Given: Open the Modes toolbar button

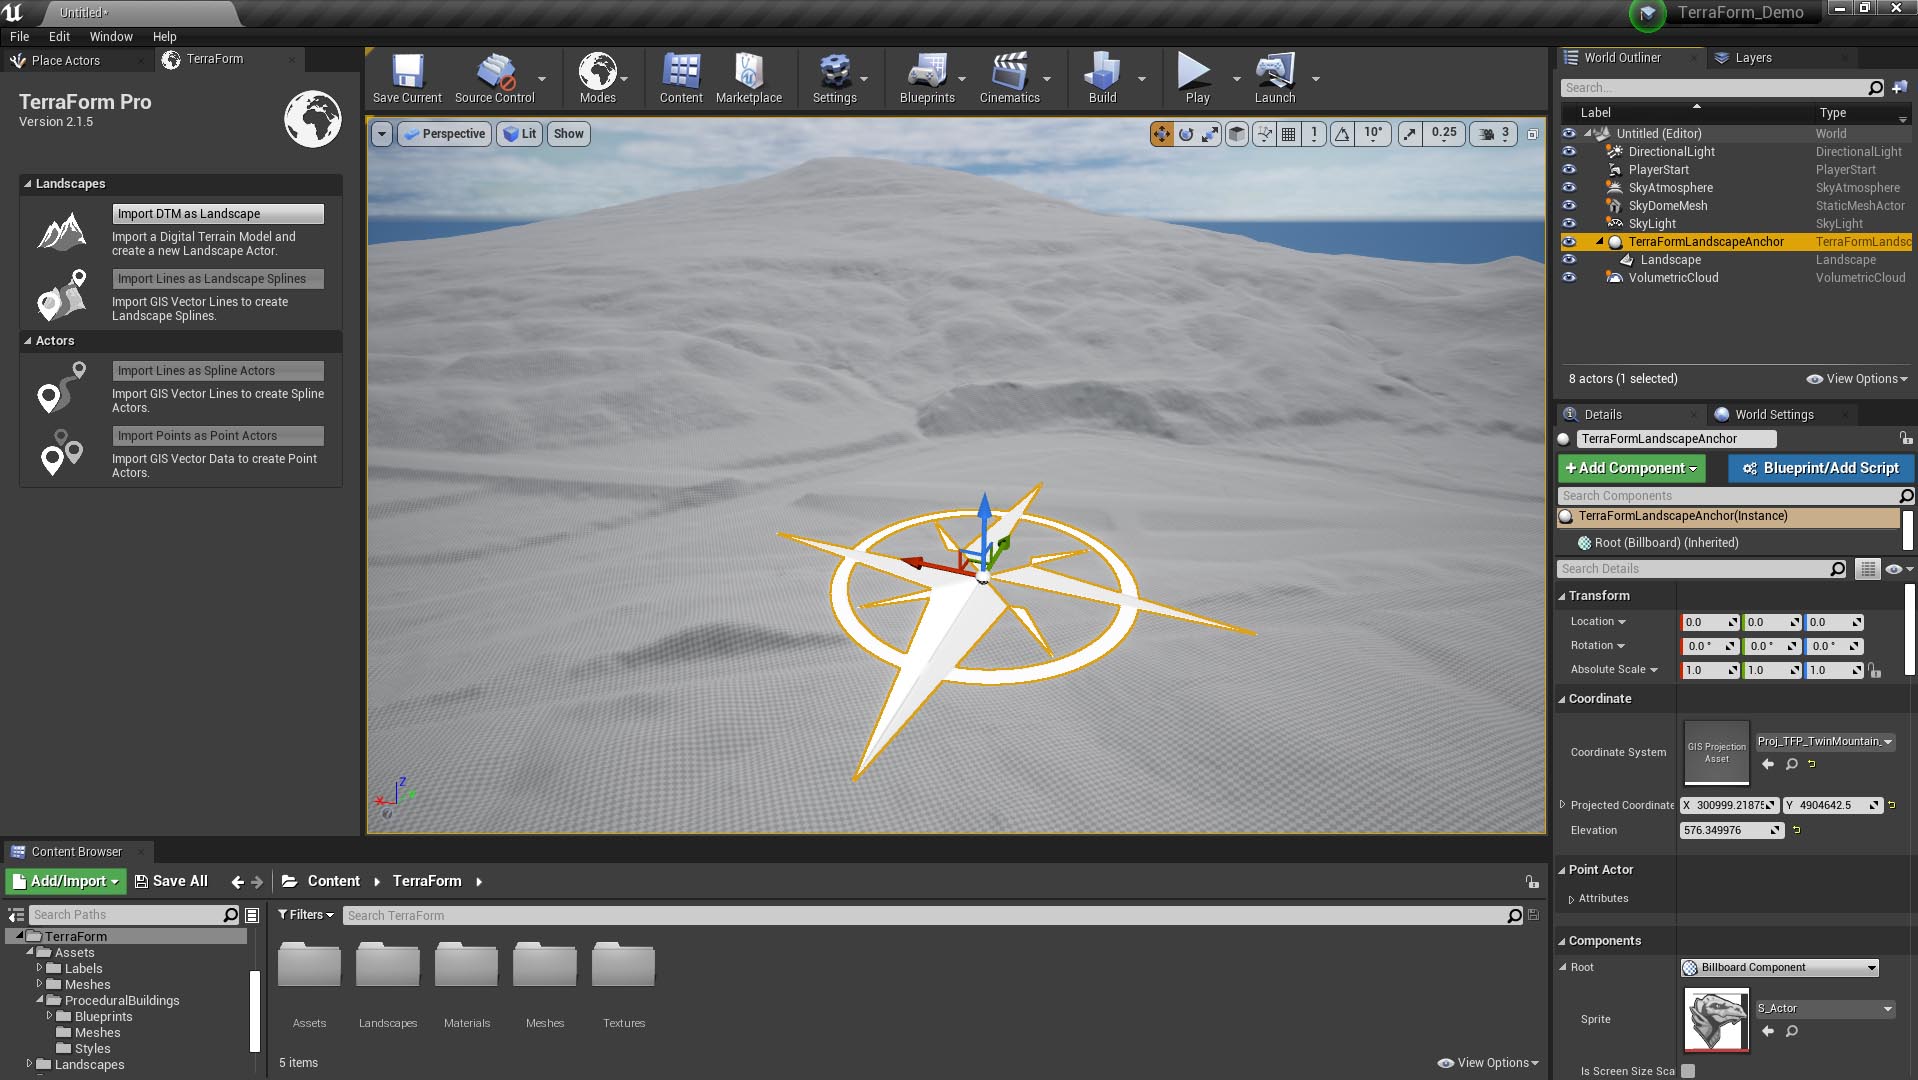Looking at the screenshot, I should coord(597,78).
